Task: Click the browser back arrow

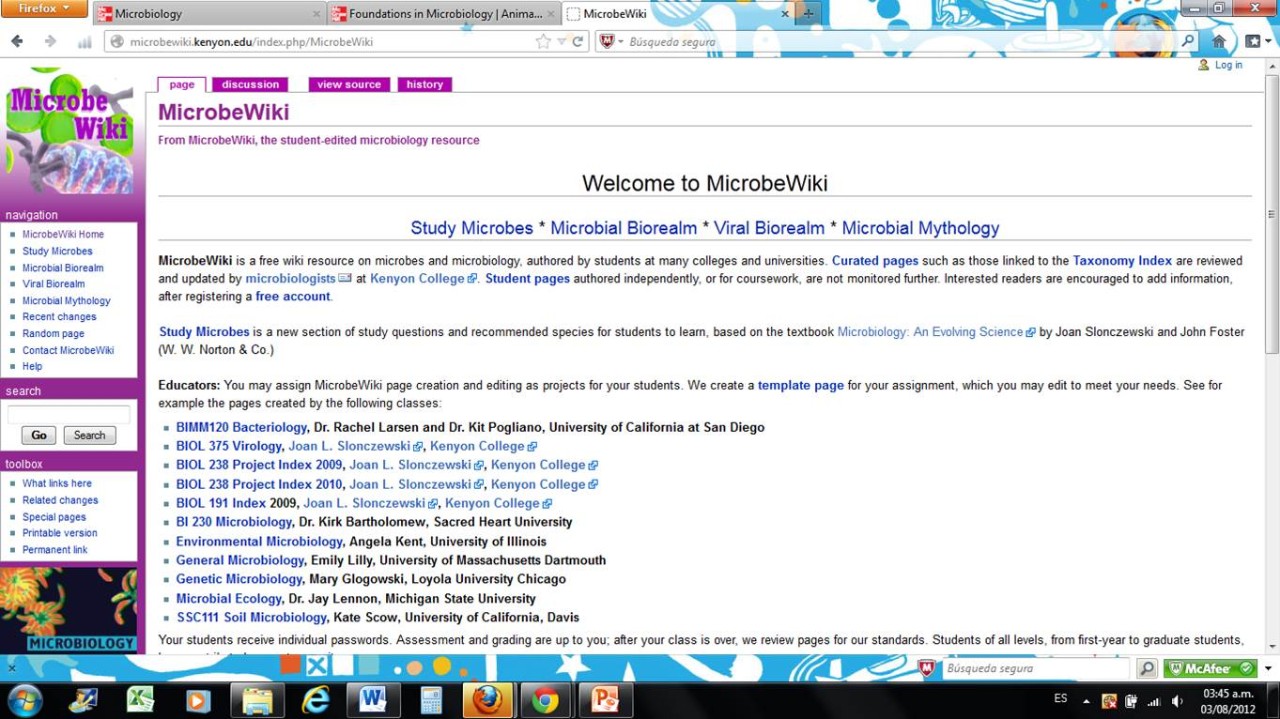Action: 17,42
